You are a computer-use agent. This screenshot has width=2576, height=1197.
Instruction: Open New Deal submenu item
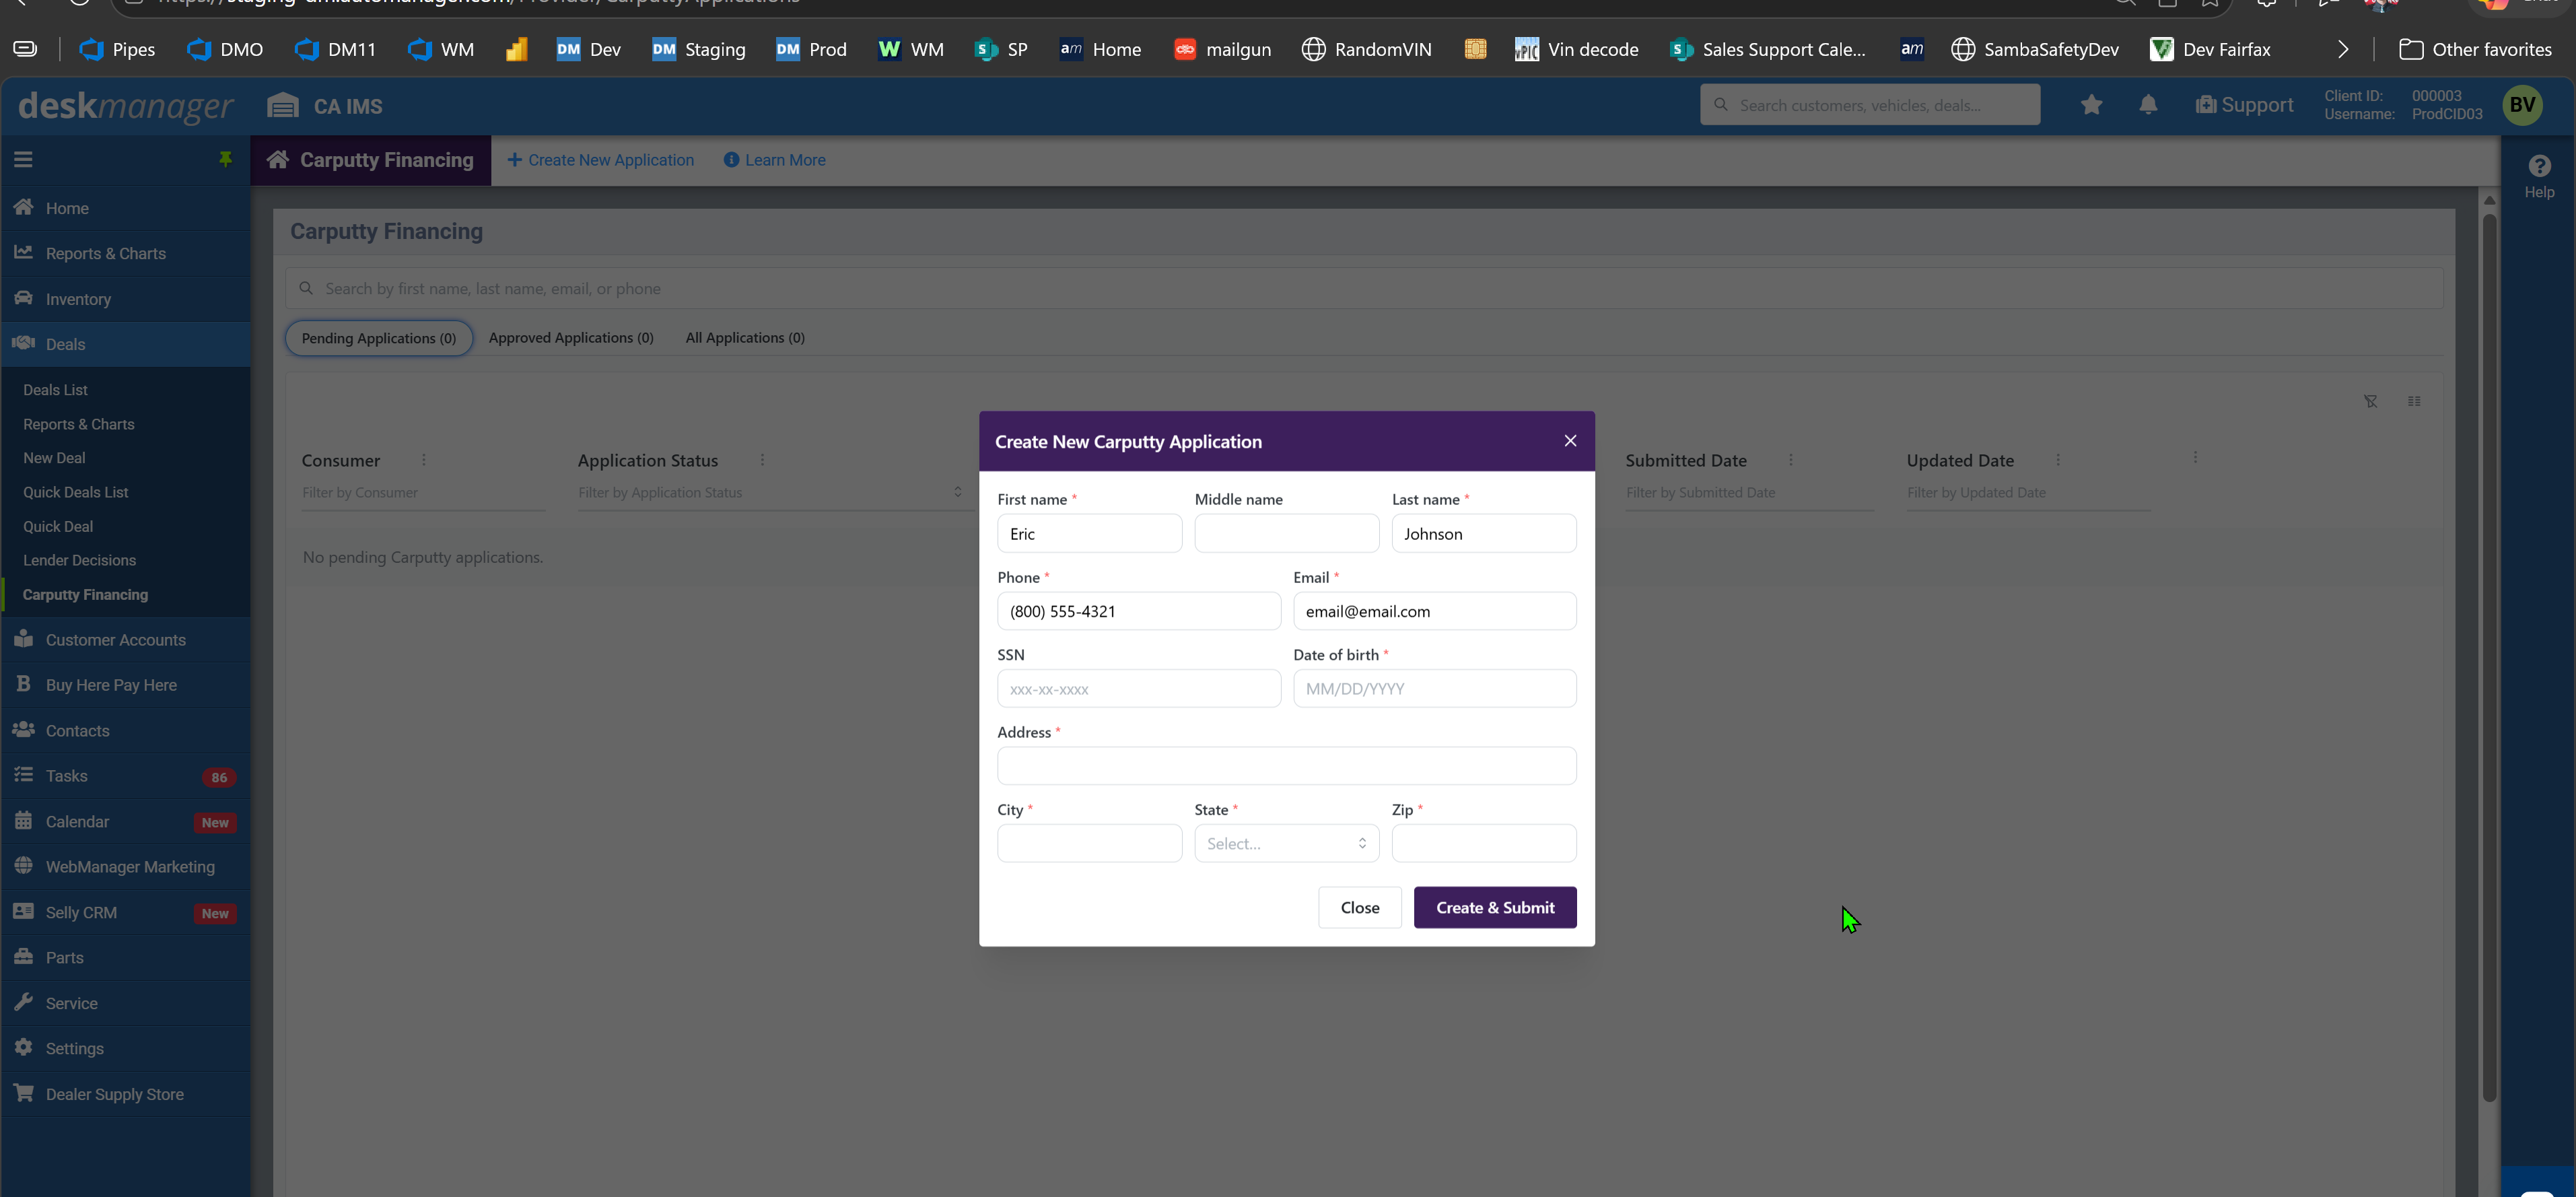[x=54, y=458]
